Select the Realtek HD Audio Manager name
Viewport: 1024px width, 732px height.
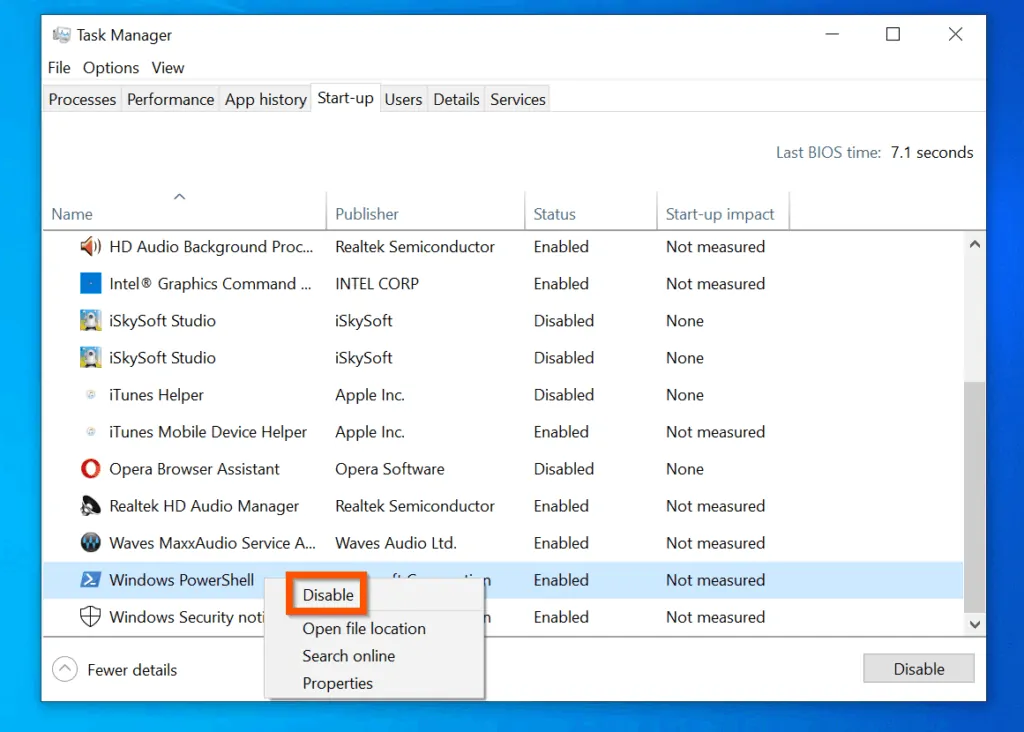point(204,506)
